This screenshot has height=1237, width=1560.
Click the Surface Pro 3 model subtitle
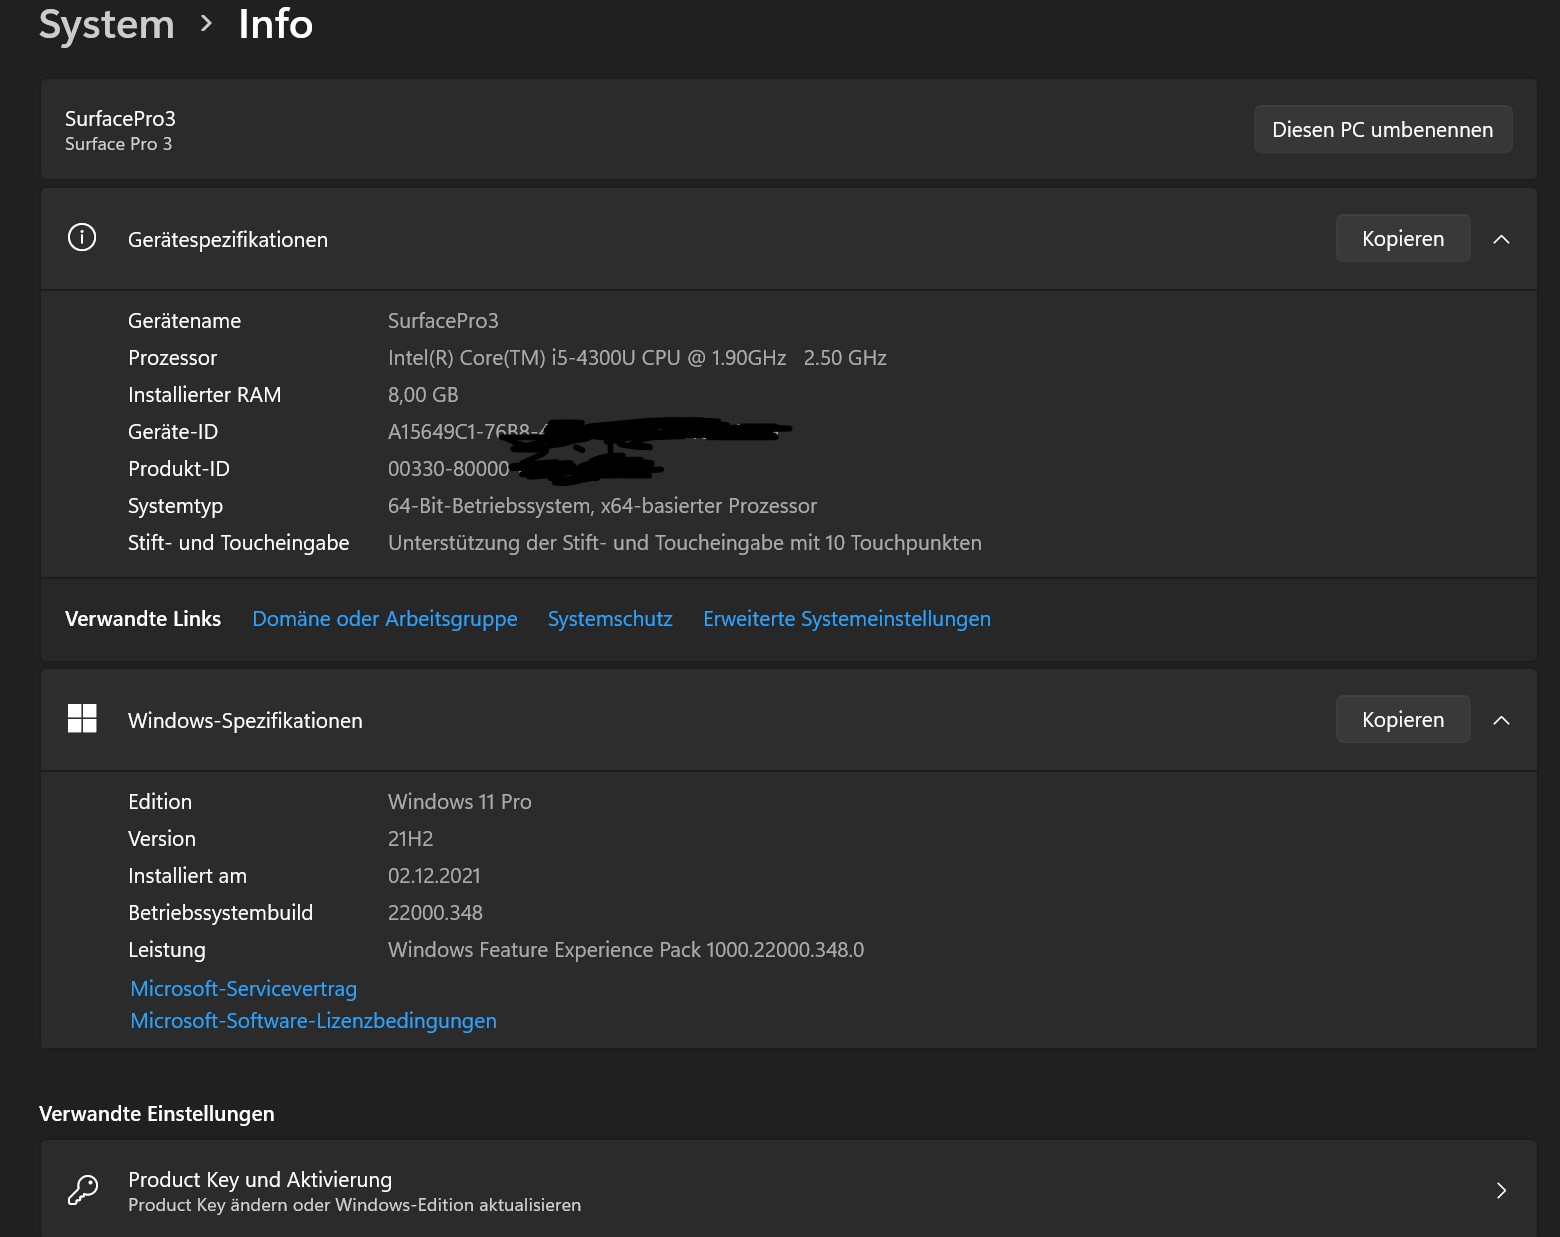click(118, 144)
